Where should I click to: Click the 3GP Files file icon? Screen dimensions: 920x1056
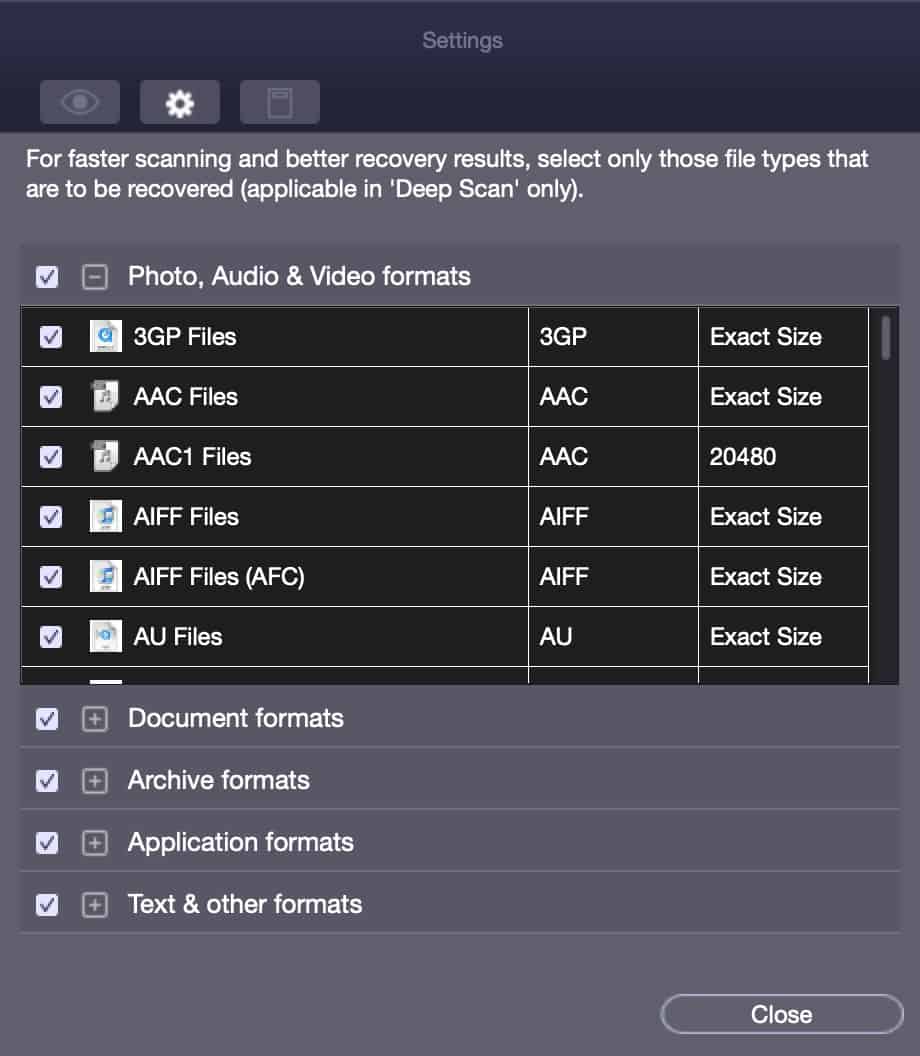pyautogui.click(x=106, y=336)
